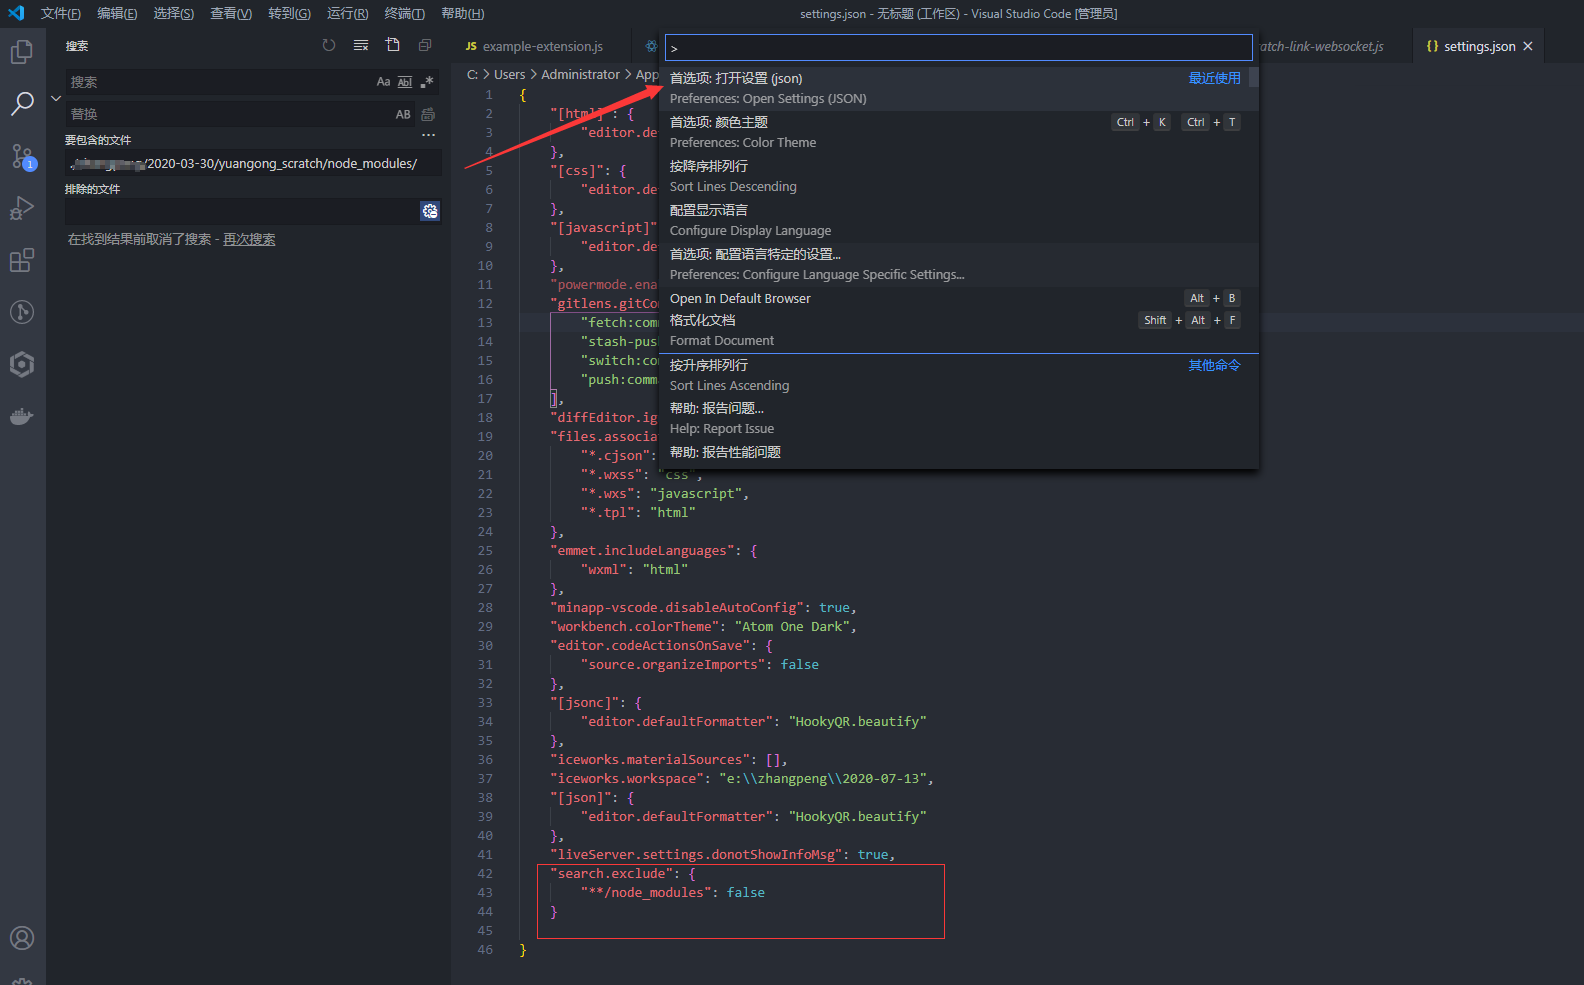Collapse all search results
Screen dimensions: 1584x985
tap(425, 46)
